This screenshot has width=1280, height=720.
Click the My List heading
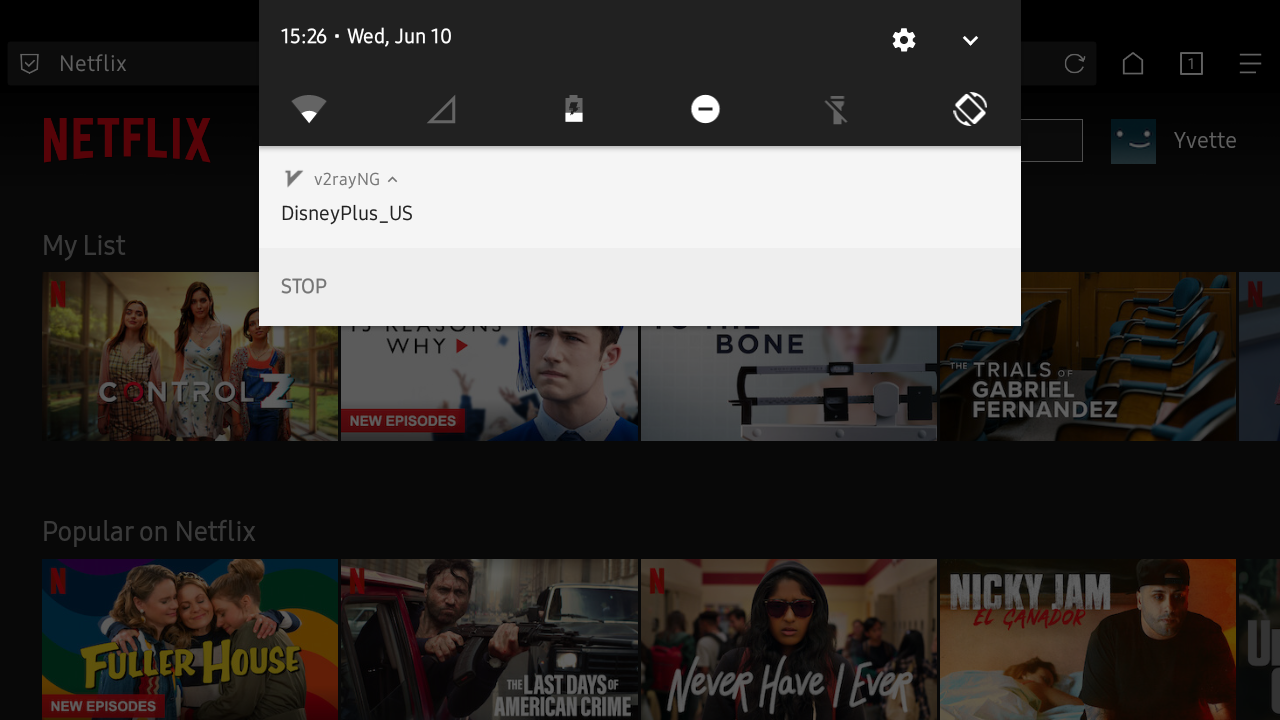pos(84,245)
